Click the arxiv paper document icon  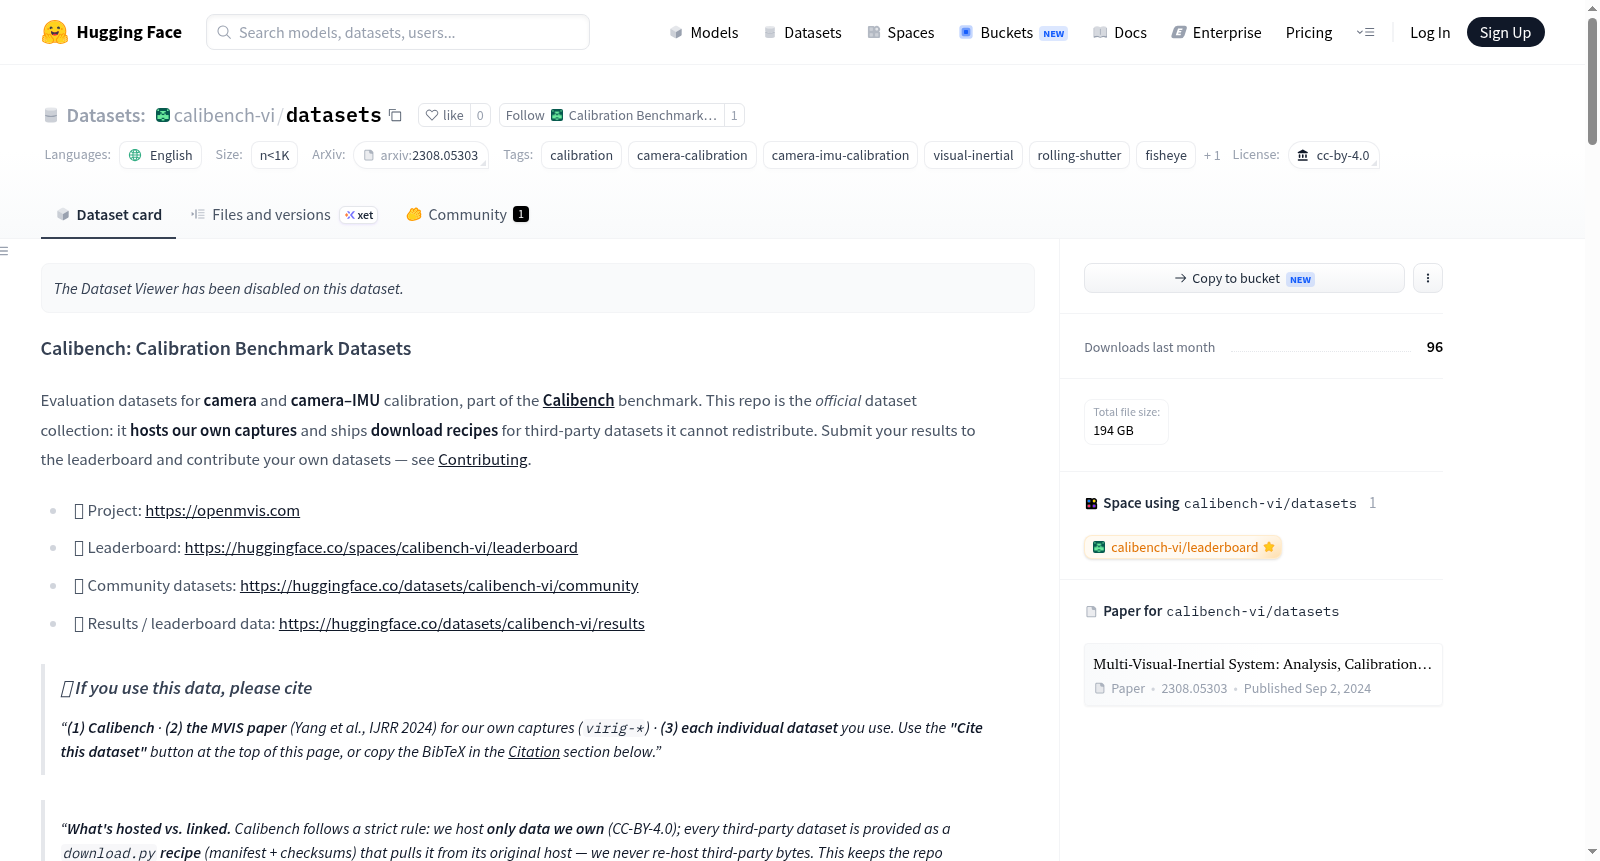369,155
